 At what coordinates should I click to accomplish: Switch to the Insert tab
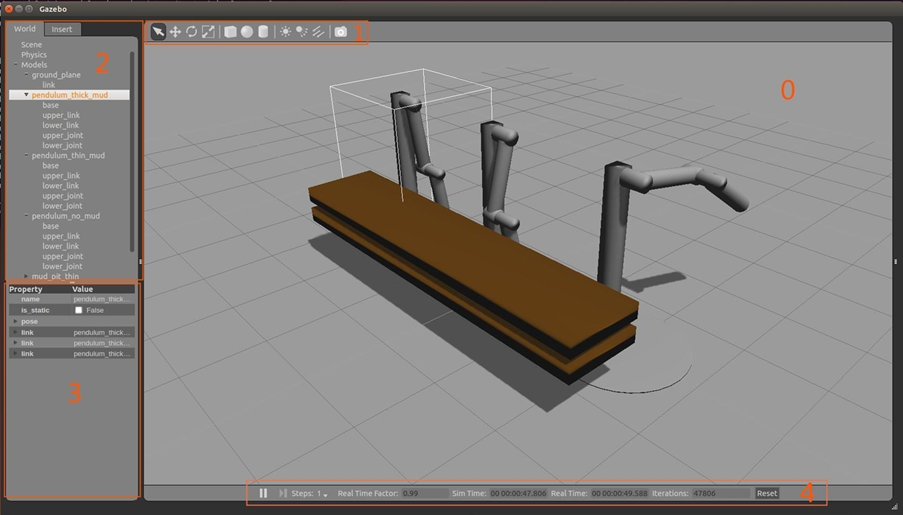62,29
